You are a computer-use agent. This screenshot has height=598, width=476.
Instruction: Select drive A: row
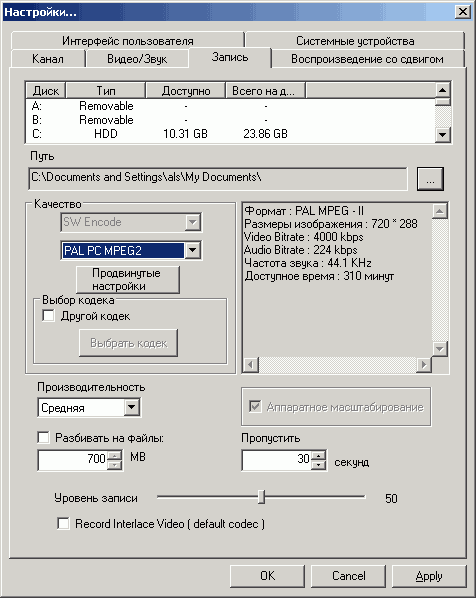[230, 106]
